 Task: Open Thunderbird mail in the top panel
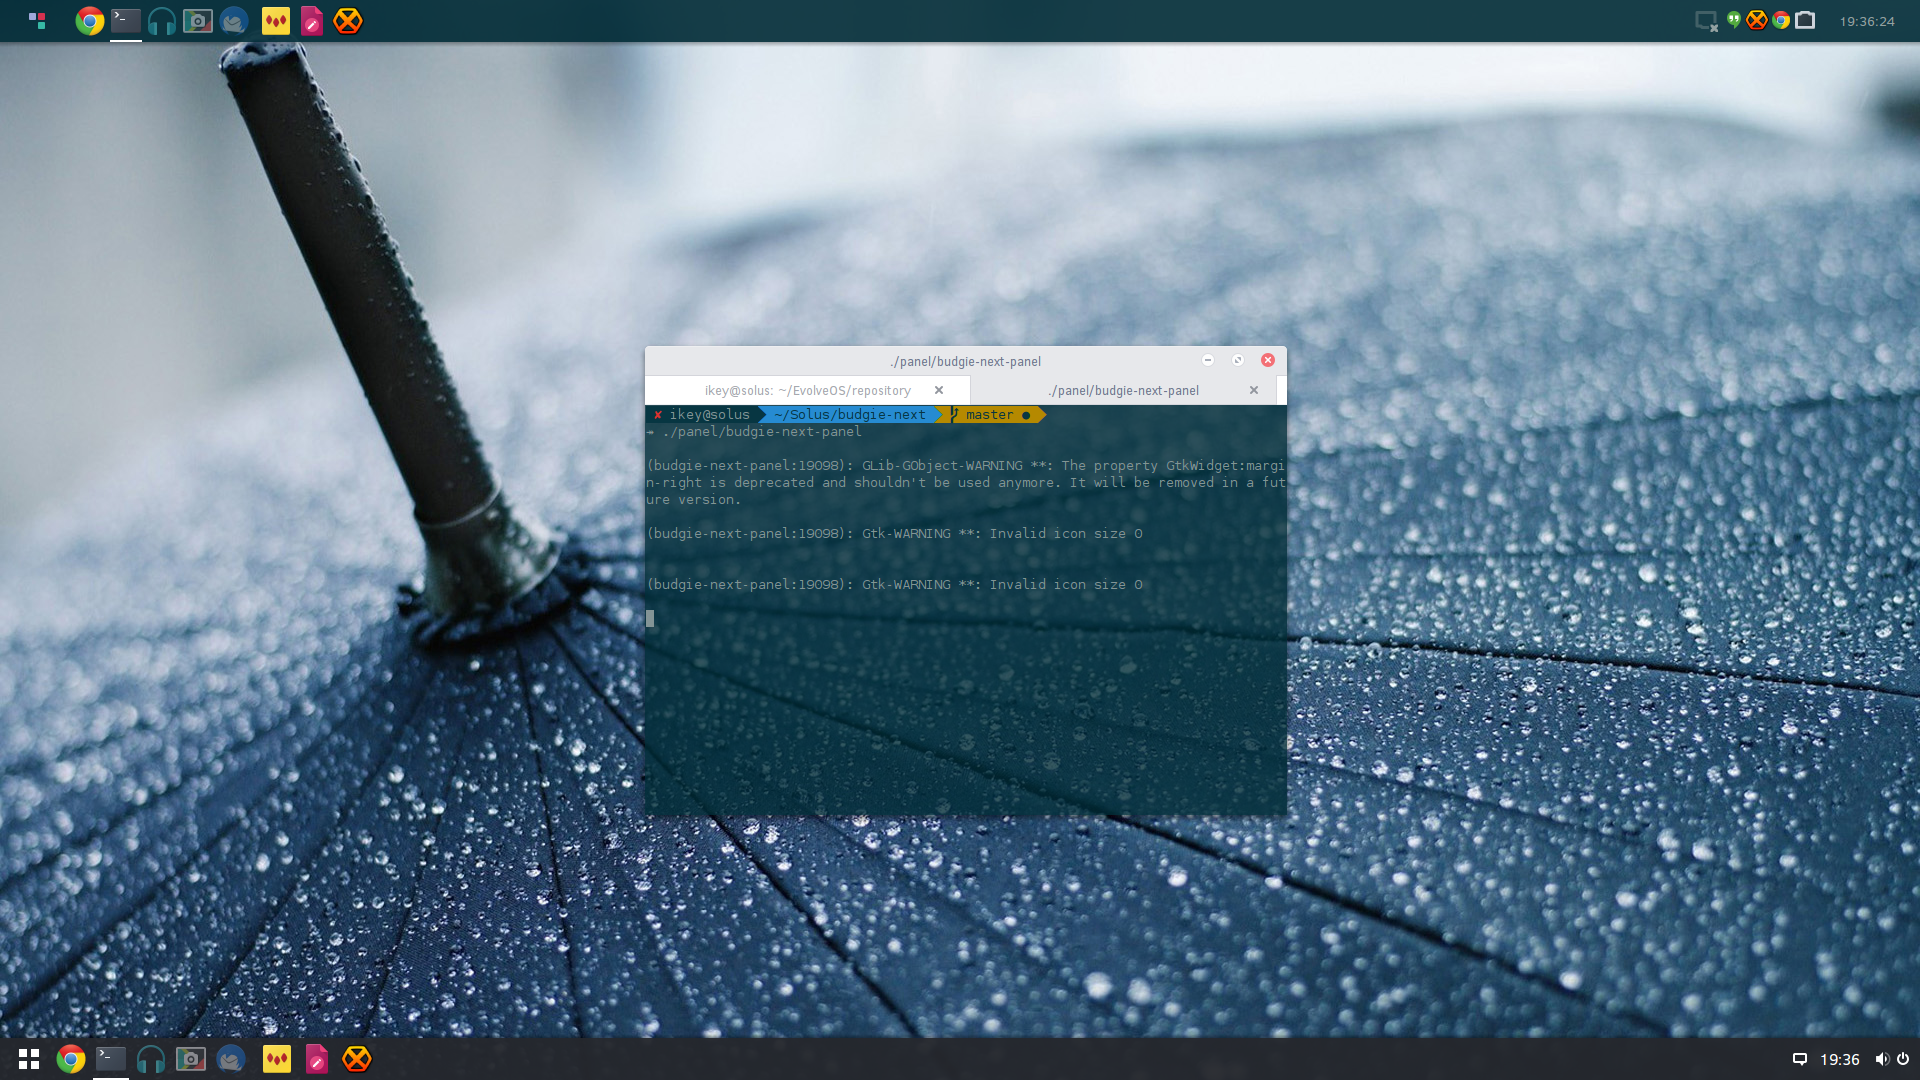(234, 21)
